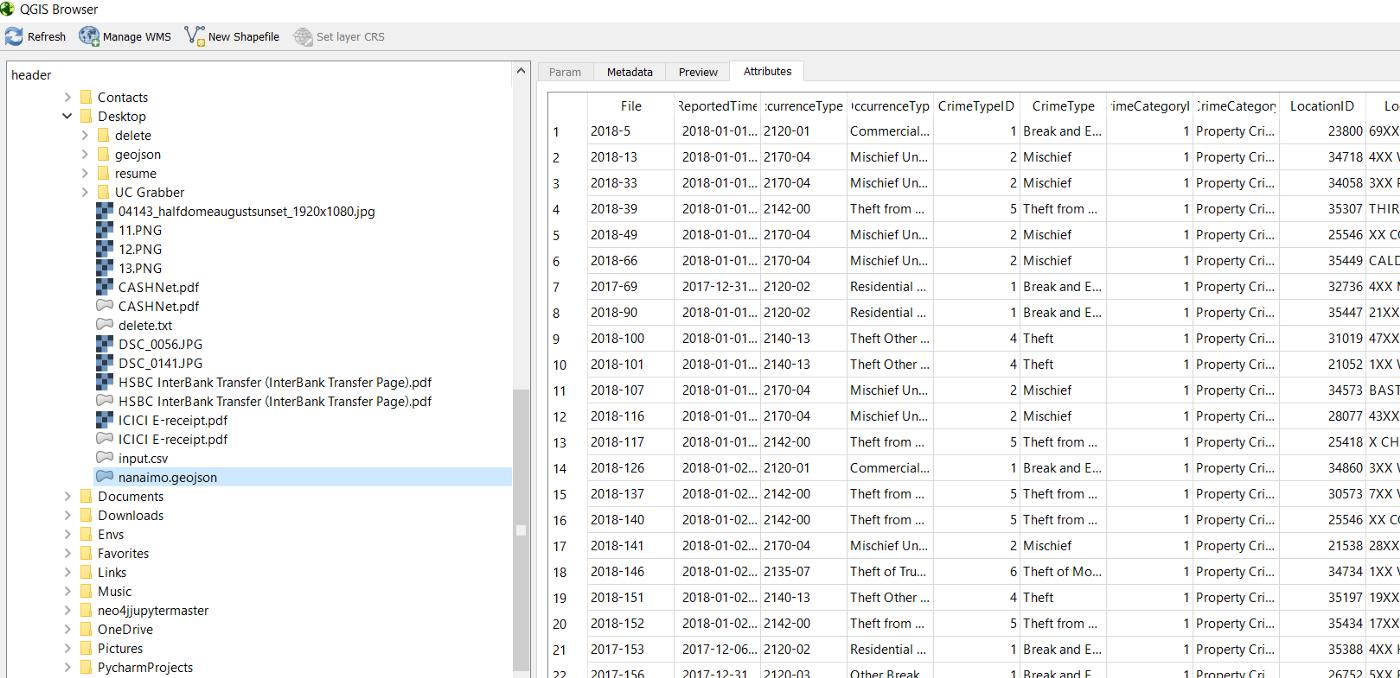Click the raster icon beside 13.PNG
The height and width of the screenshot is (678, 1400).
[x=104, y=268]
